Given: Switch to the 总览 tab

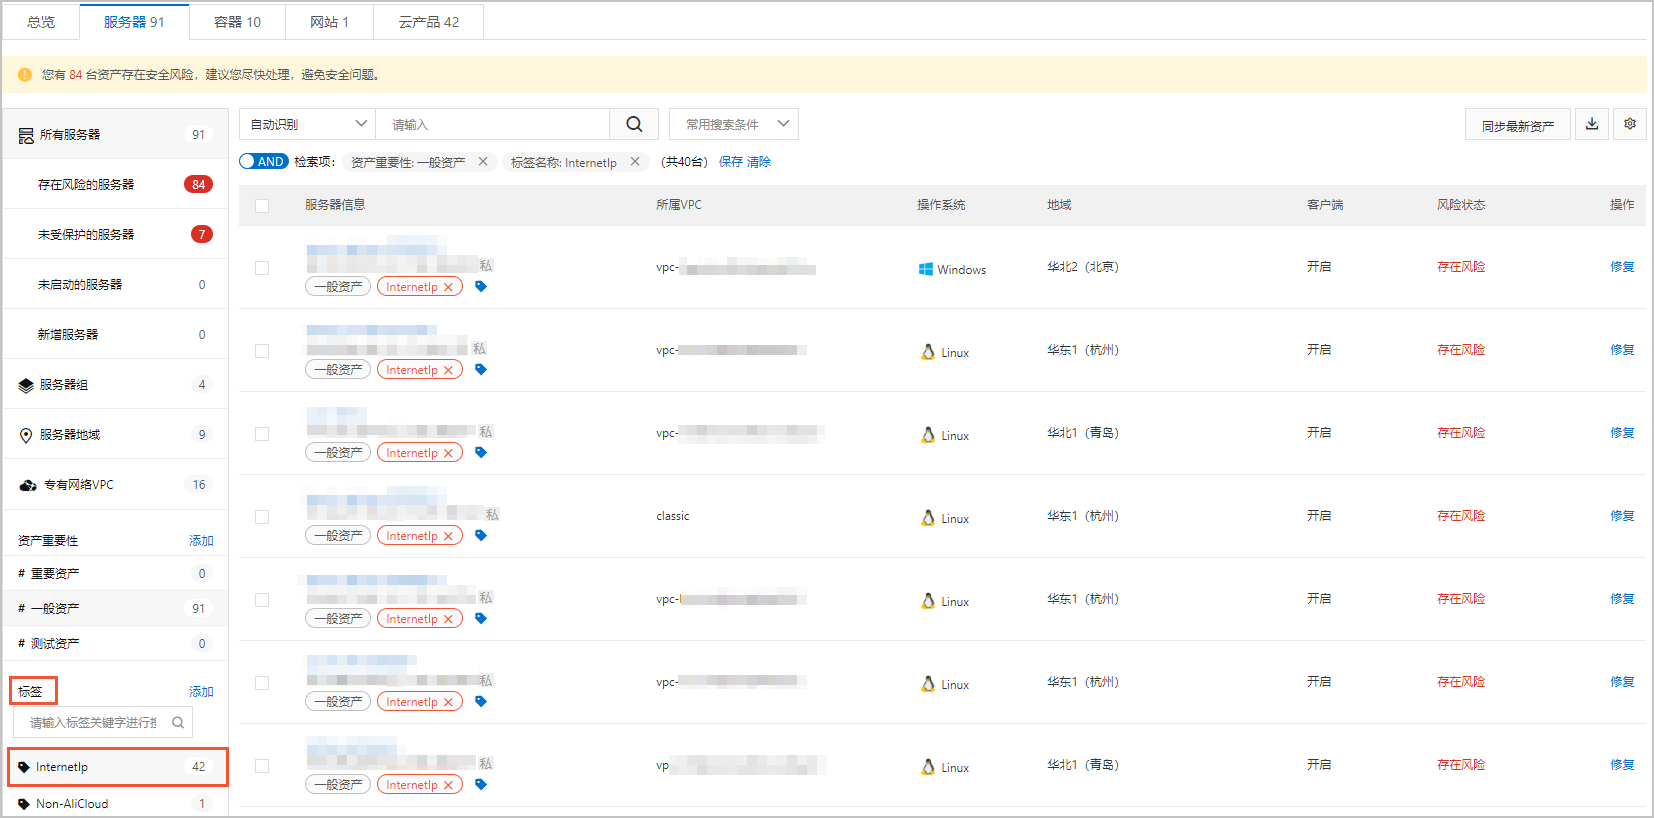Looking at the screenshot, I should point(41,22).
